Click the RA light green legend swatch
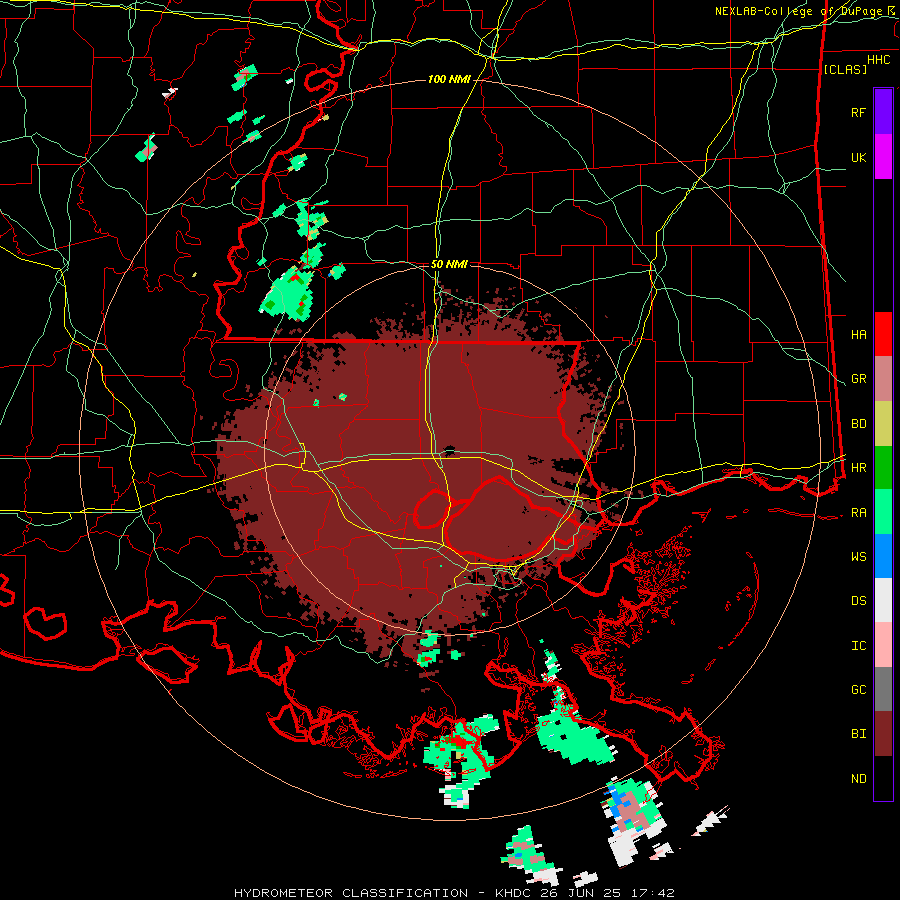 tap(883, 512)
